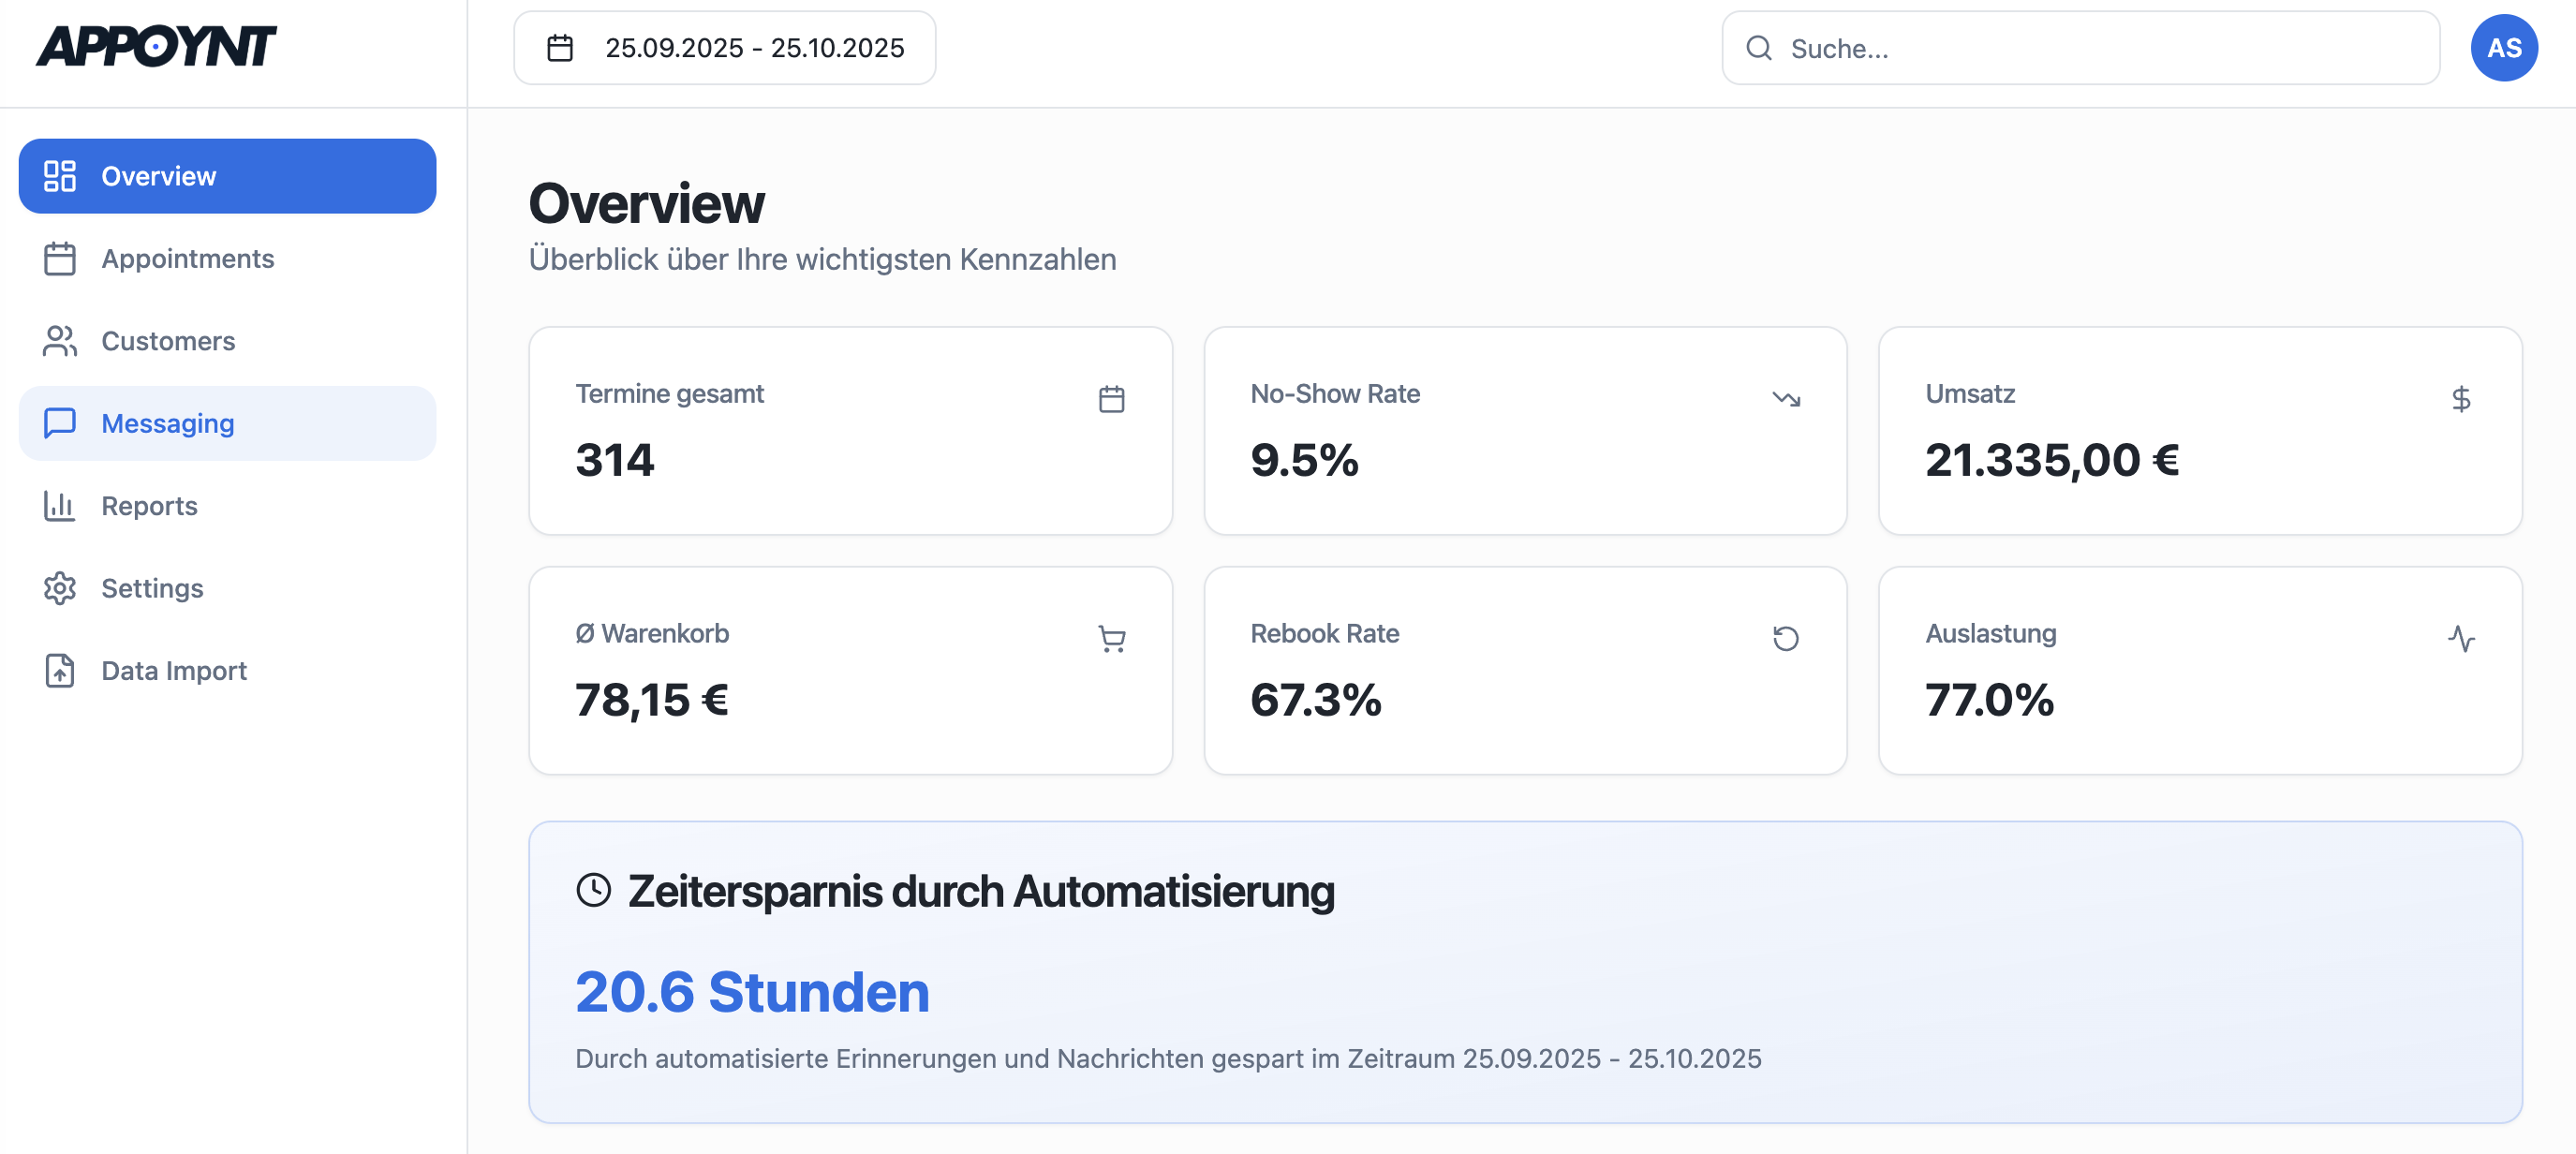Open the AS user avatar menu
2576x1154 pixels.
point(2503,48)
